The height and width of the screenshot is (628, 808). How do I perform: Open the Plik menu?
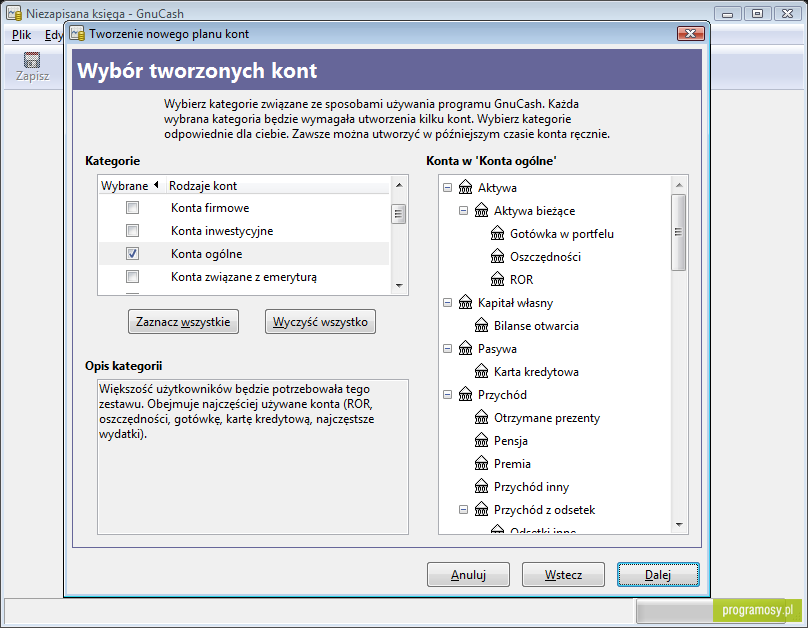click(22, 35)
